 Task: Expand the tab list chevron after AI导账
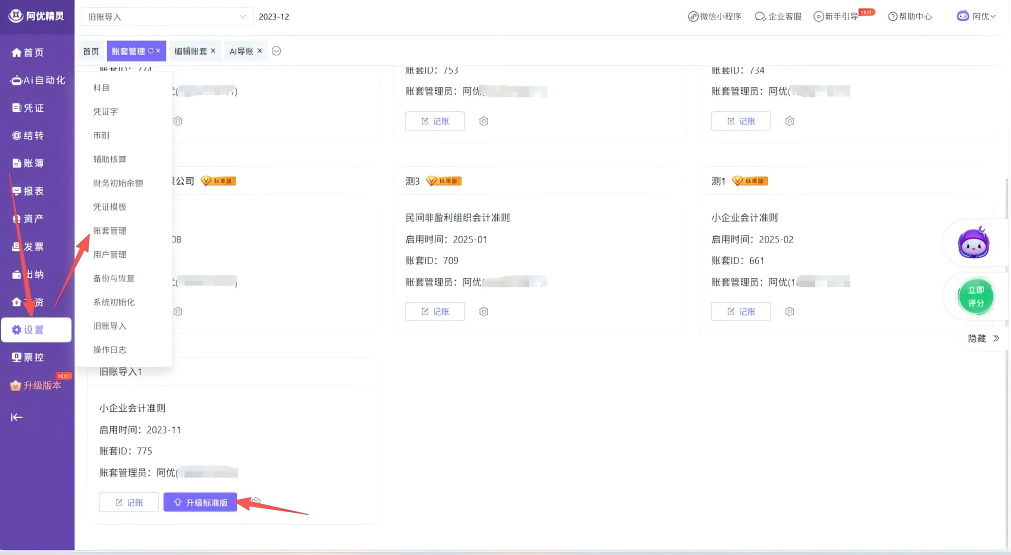coord(277,51)
